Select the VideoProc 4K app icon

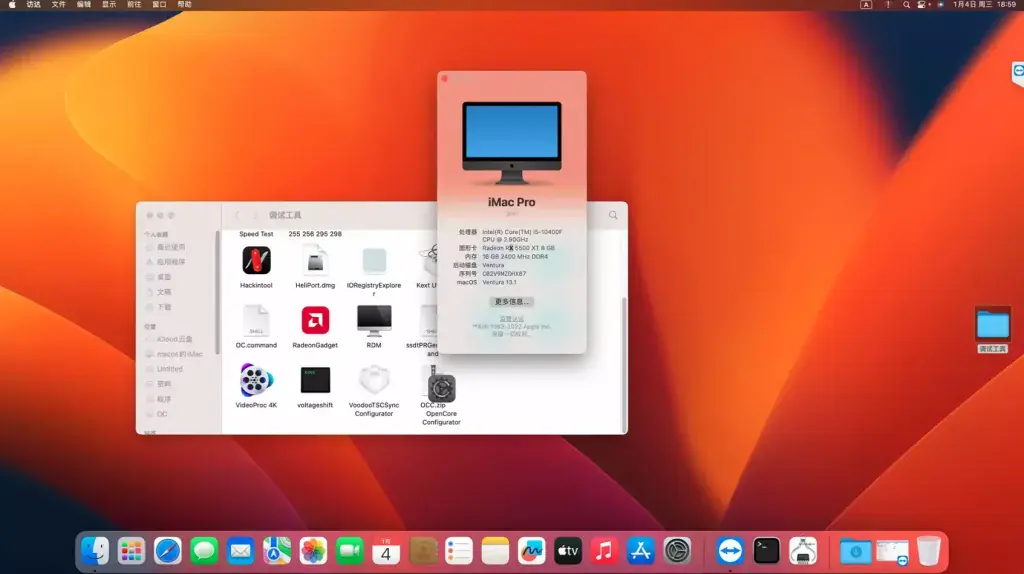(x=256, y=380)
